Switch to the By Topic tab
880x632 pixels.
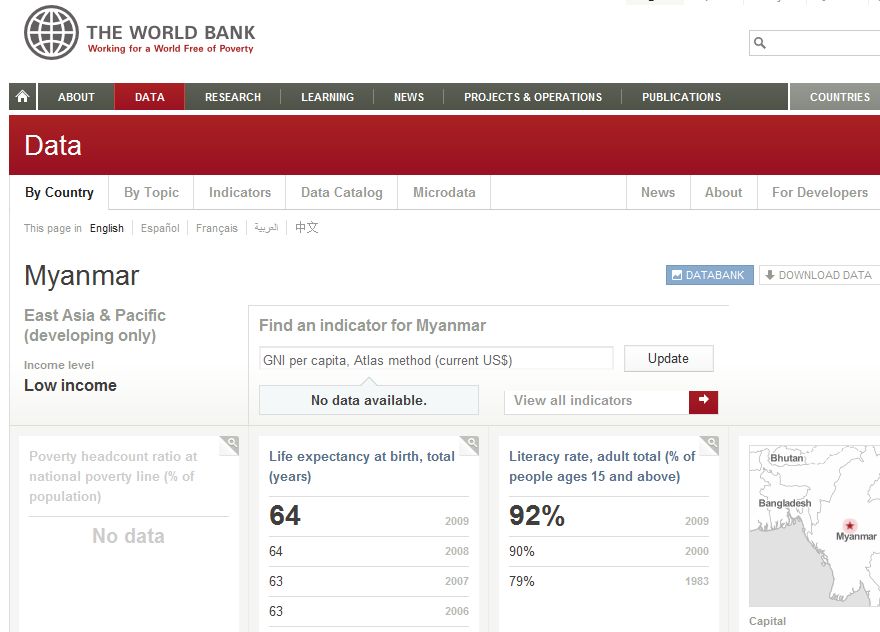[151, 193]
